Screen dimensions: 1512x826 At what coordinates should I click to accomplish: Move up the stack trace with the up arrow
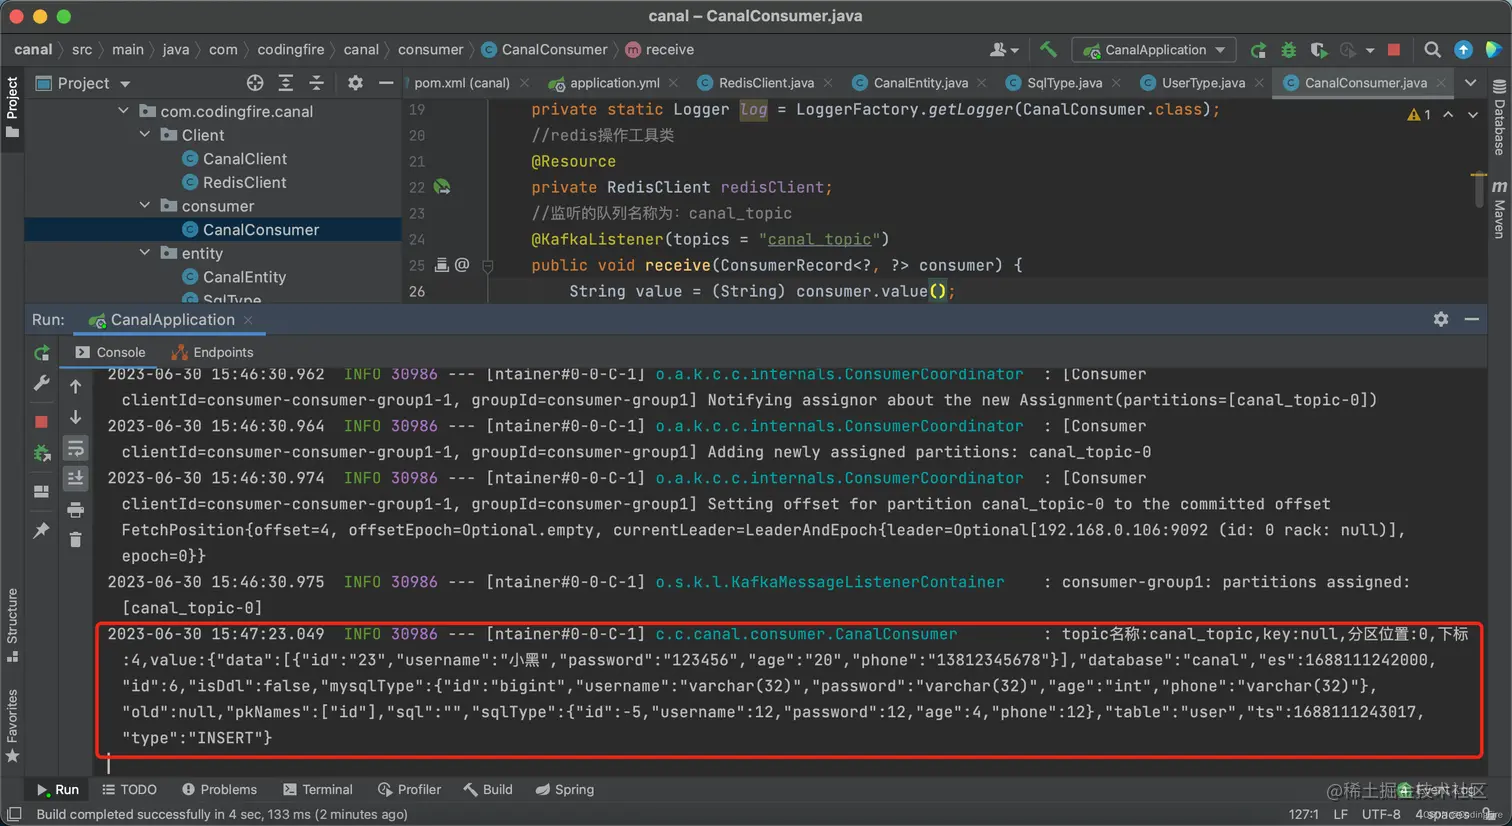[x=75, y=386]
